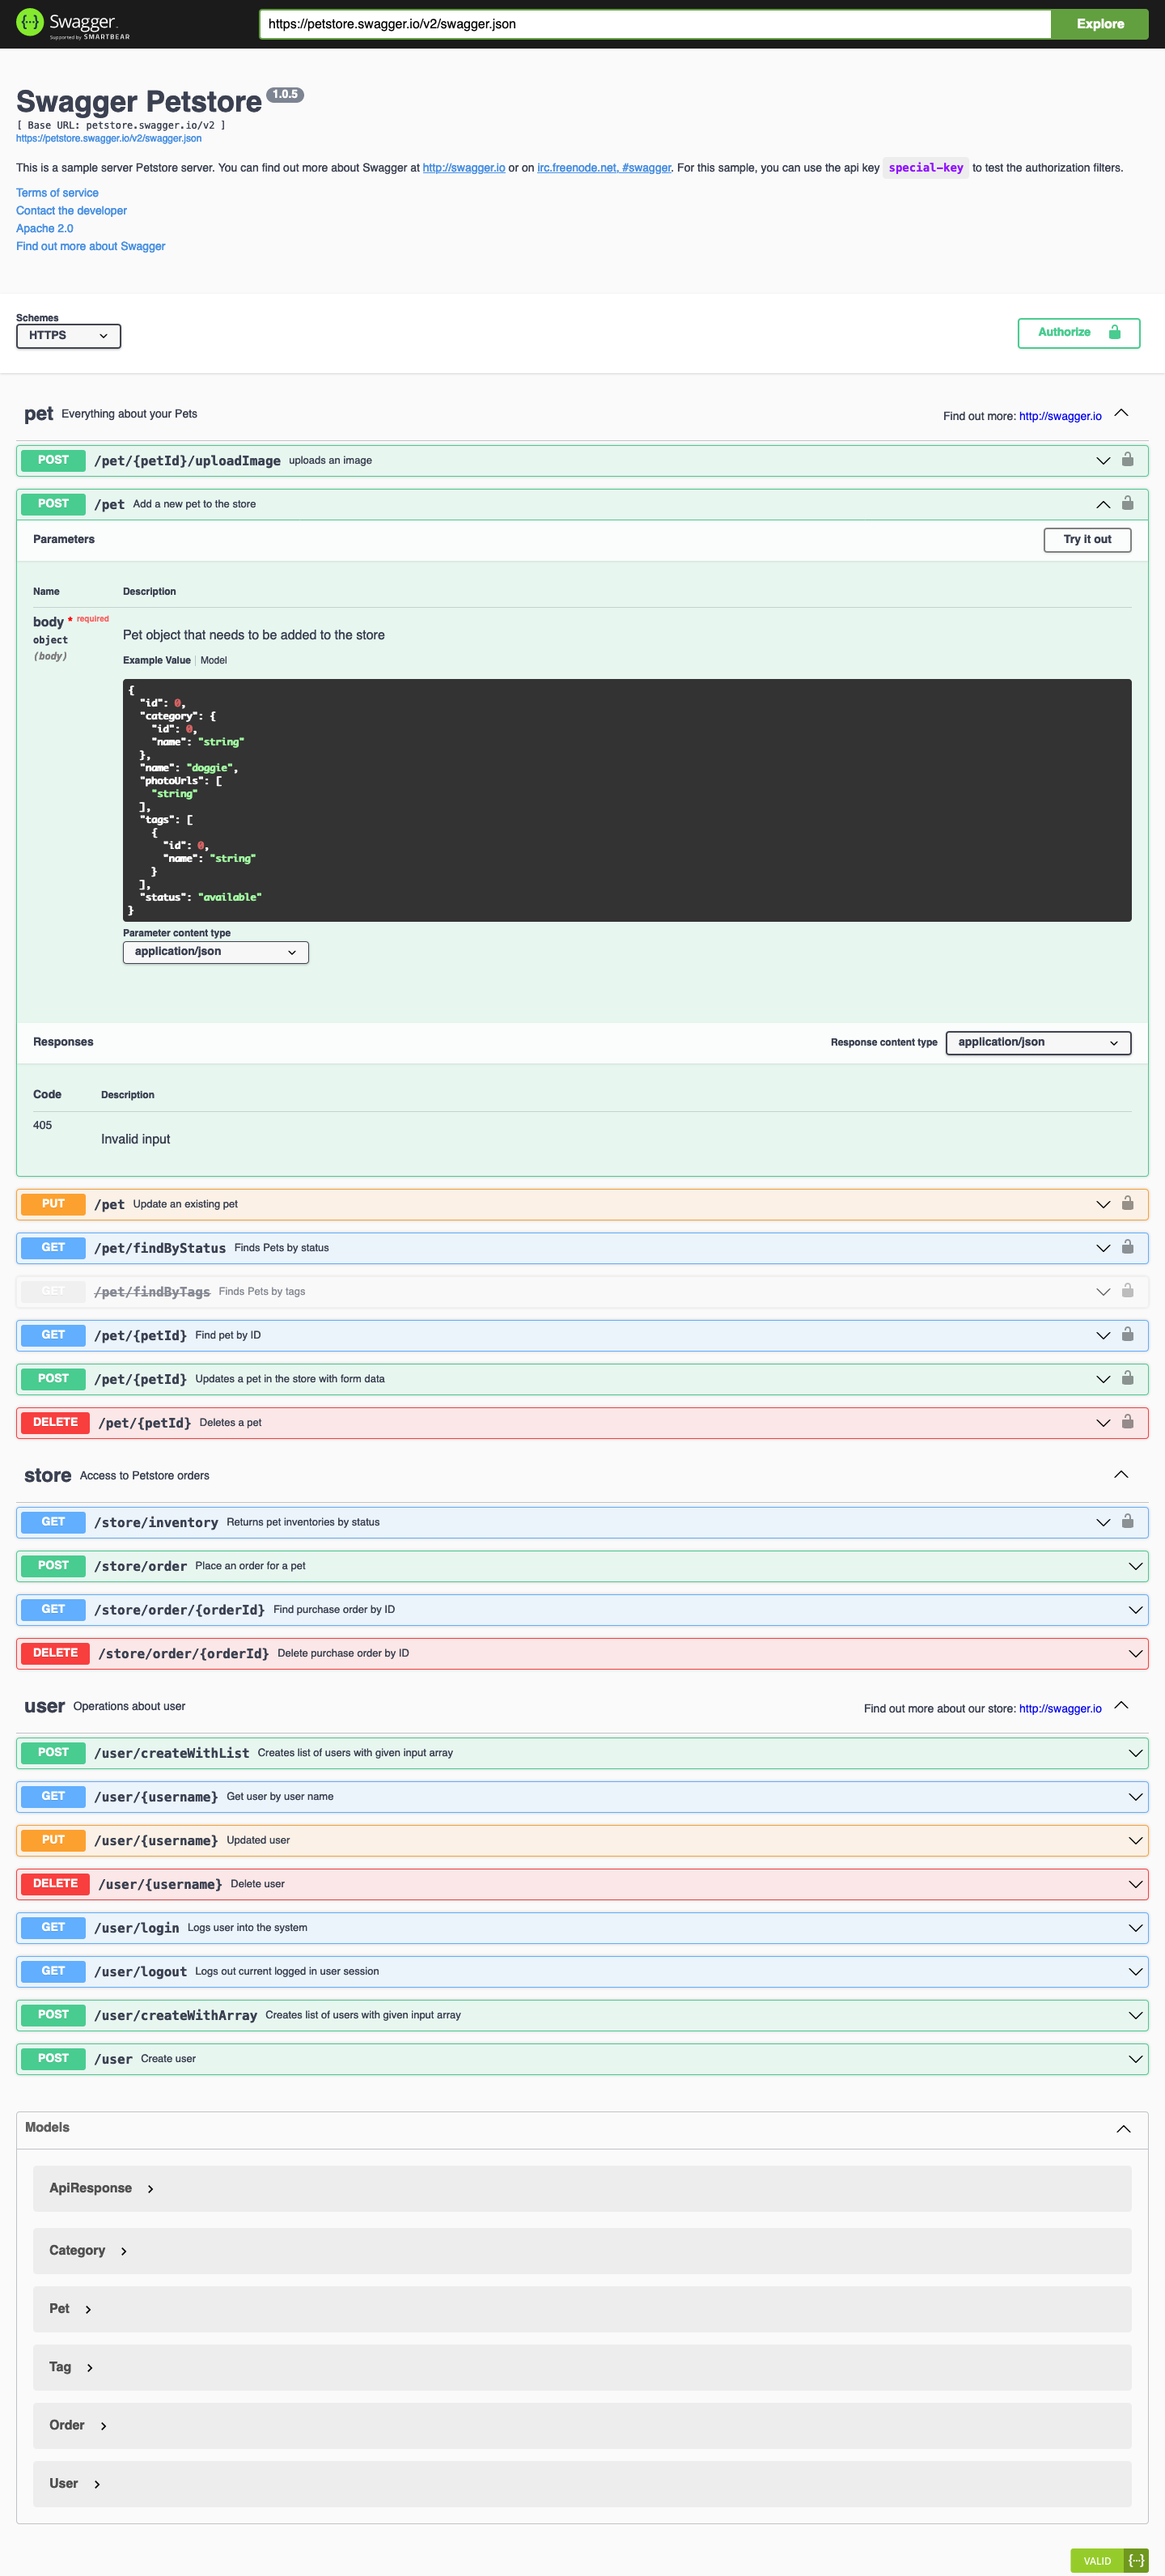Click the swagger.json URL input field
The image size is (1165, 2576).
[x=655, y=24]
